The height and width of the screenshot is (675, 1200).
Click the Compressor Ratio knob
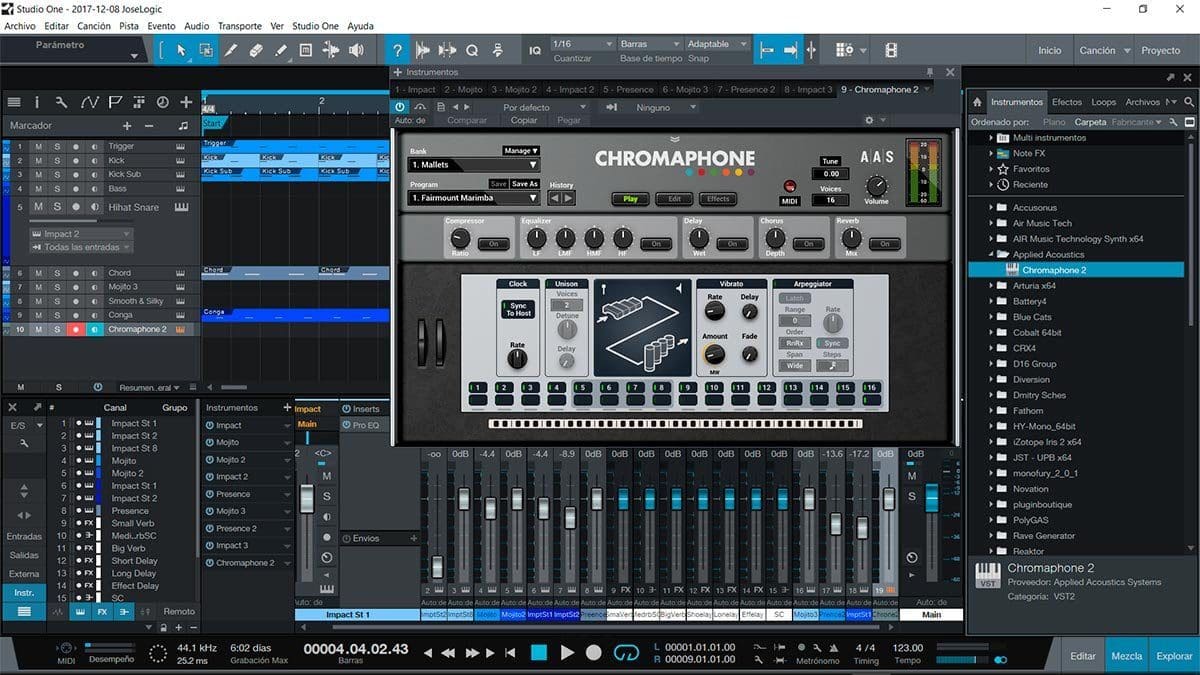coord(460,239)
